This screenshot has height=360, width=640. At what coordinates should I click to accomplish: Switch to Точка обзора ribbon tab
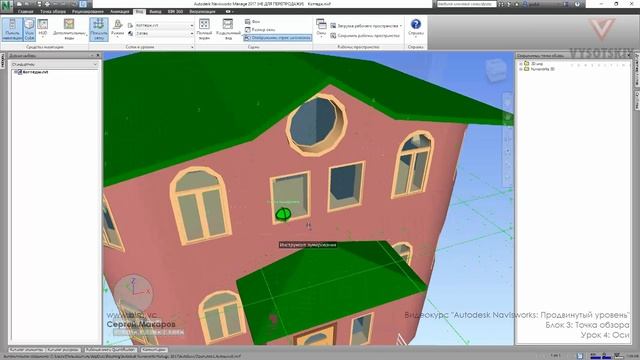(x=53, y=11)
